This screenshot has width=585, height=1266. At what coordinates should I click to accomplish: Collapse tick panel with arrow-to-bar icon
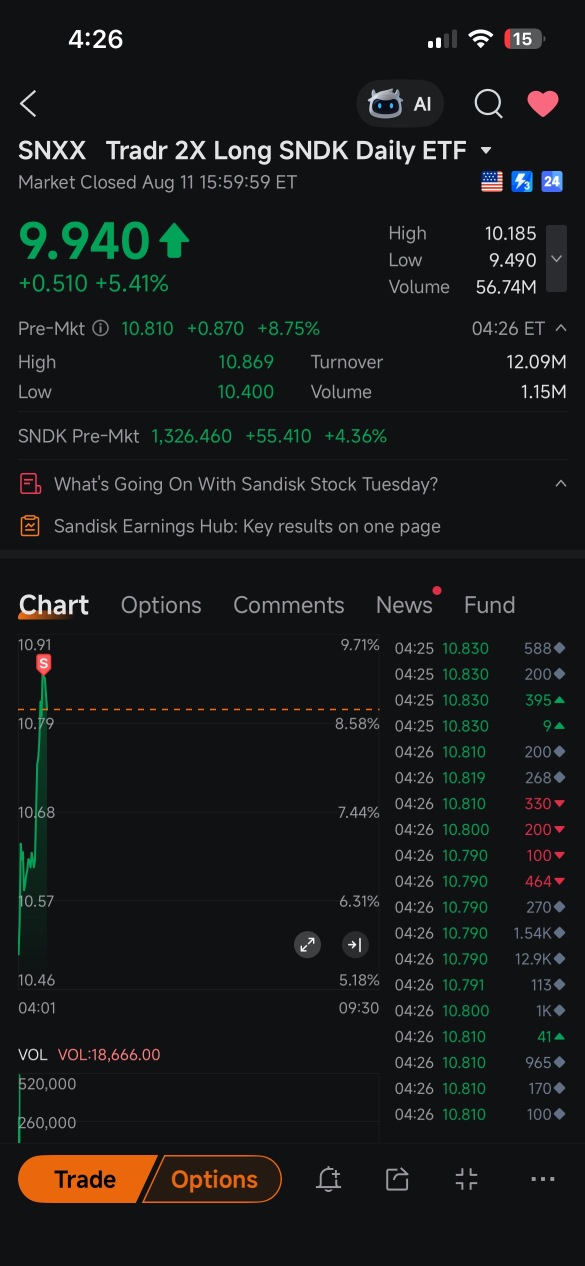(x=354, y=944)
